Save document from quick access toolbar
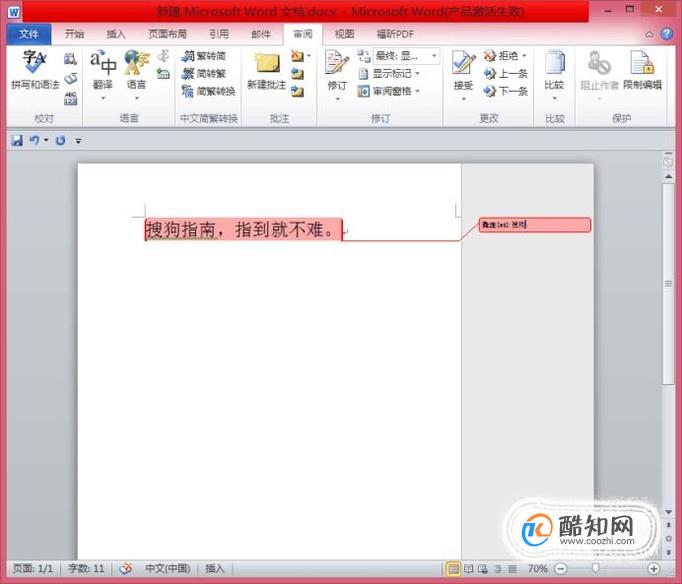Screen dimensions: 682x584 click(x=17, y=140)
